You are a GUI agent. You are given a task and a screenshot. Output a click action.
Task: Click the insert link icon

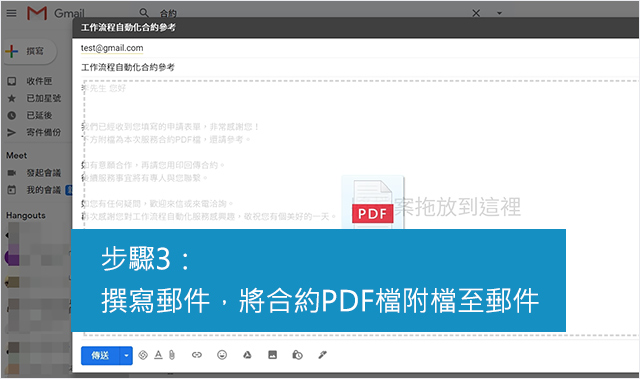pos(197,355)
